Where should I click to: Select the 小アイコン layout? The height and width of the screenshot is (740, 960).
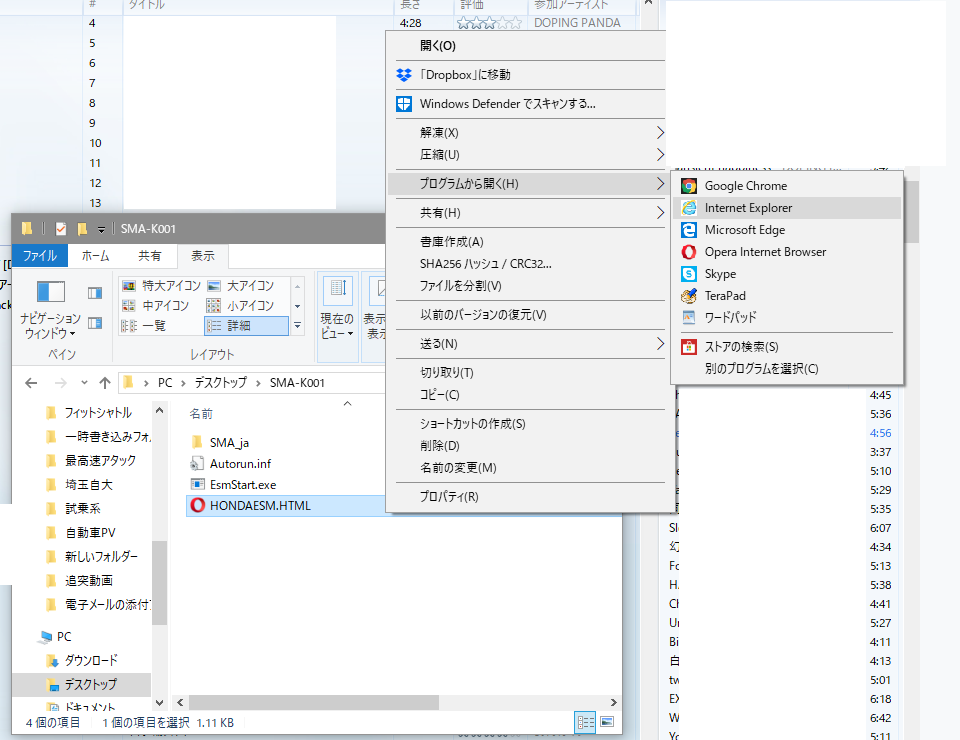(x=241, y=305)
